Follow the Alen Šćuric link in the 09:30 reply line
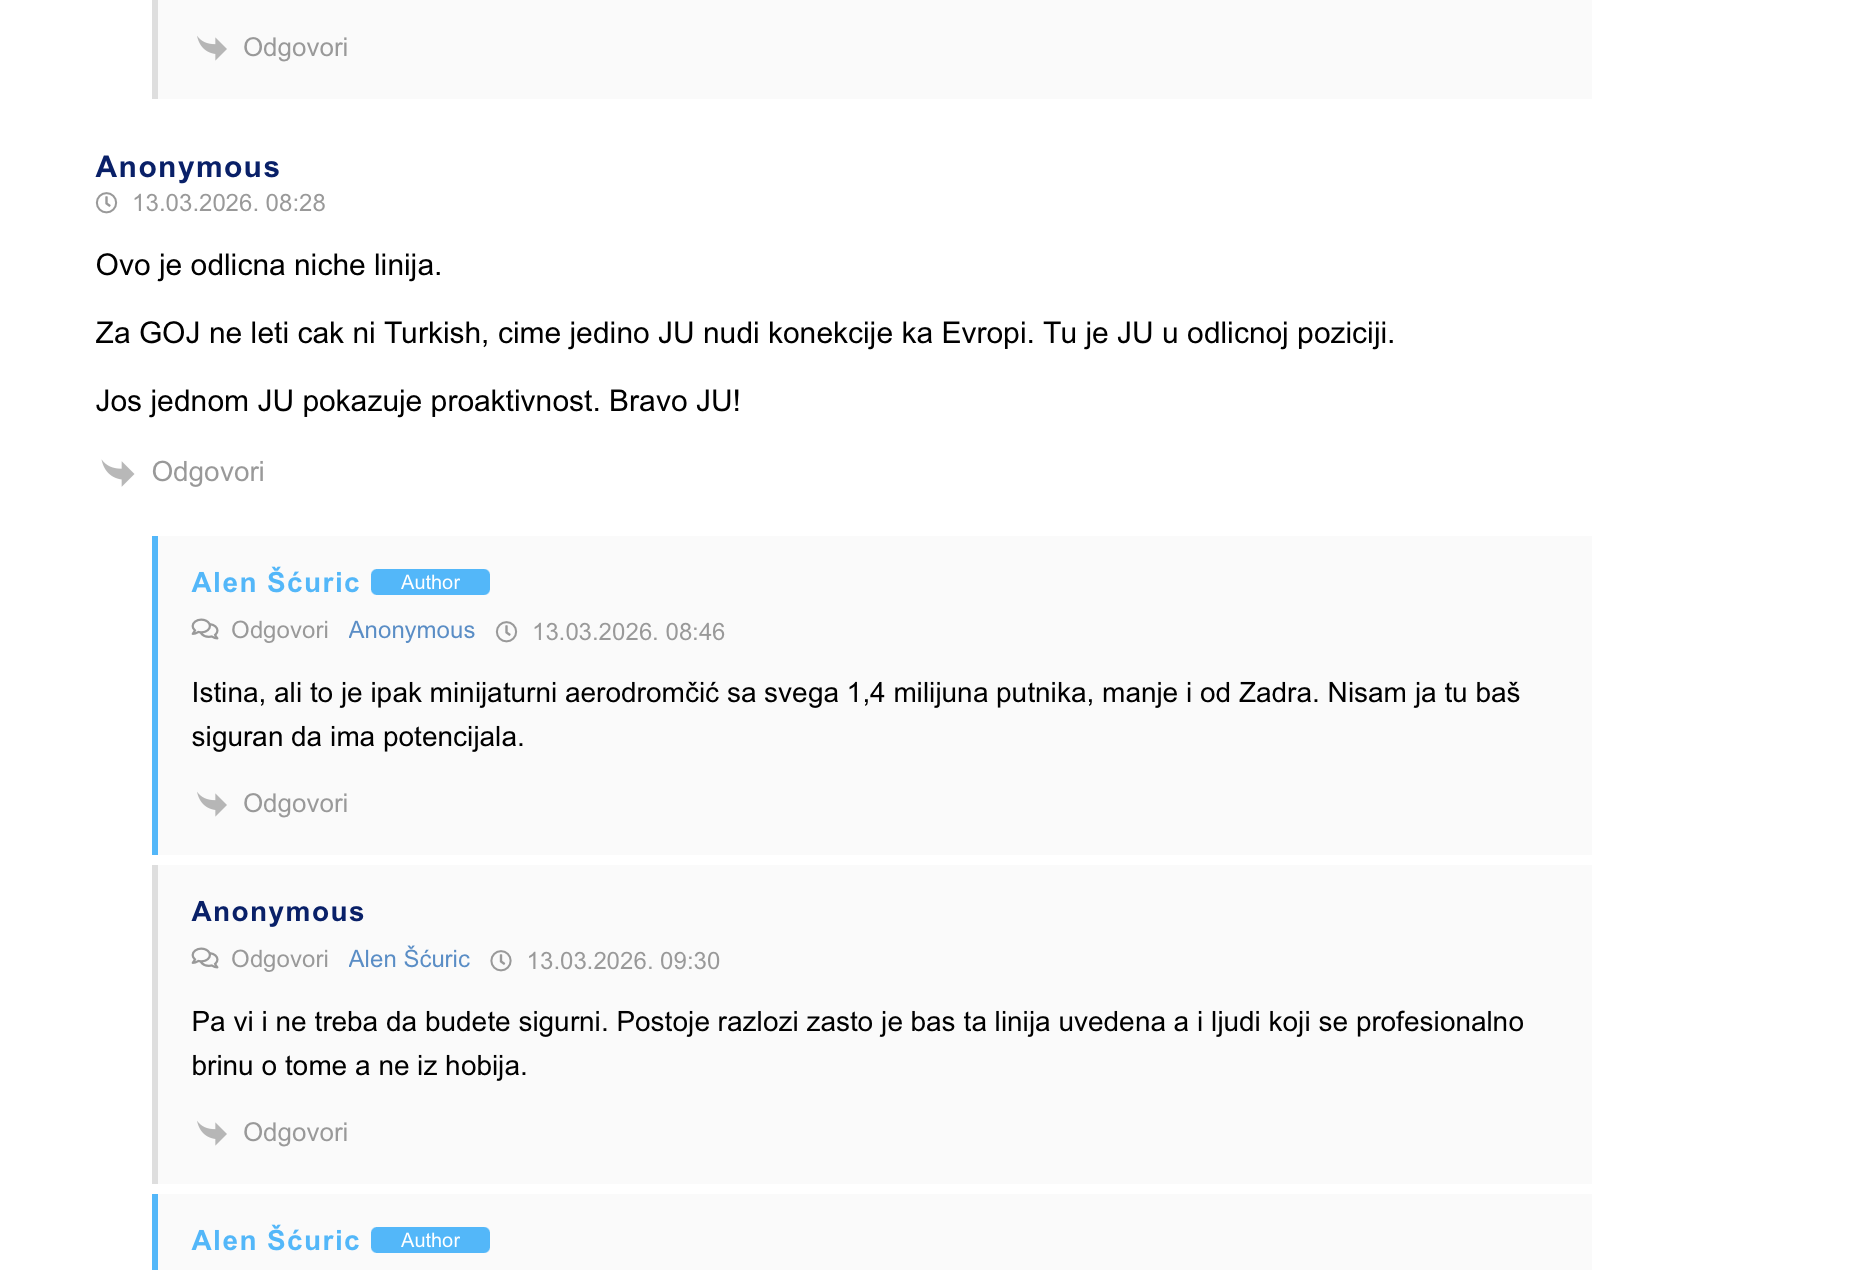Screen dimensions: 1850x1270 click(x=409, y=959)
